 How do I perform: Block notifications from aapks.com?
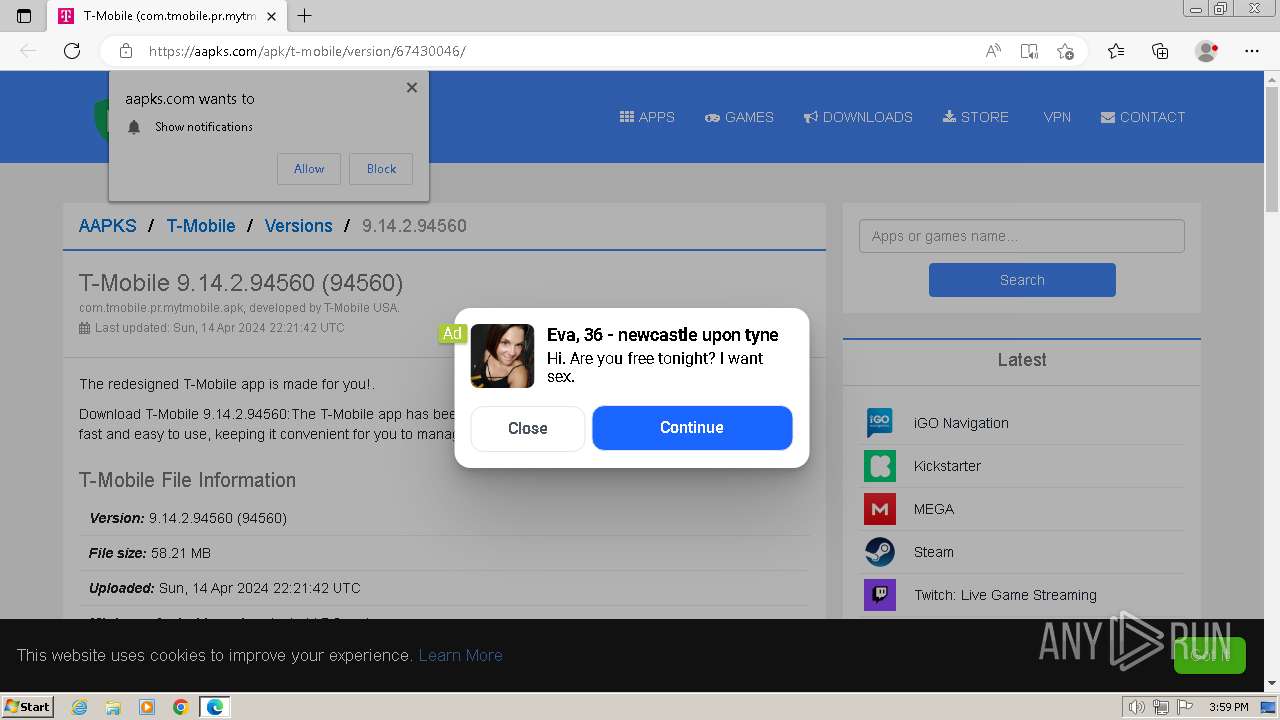pos(381,169)
